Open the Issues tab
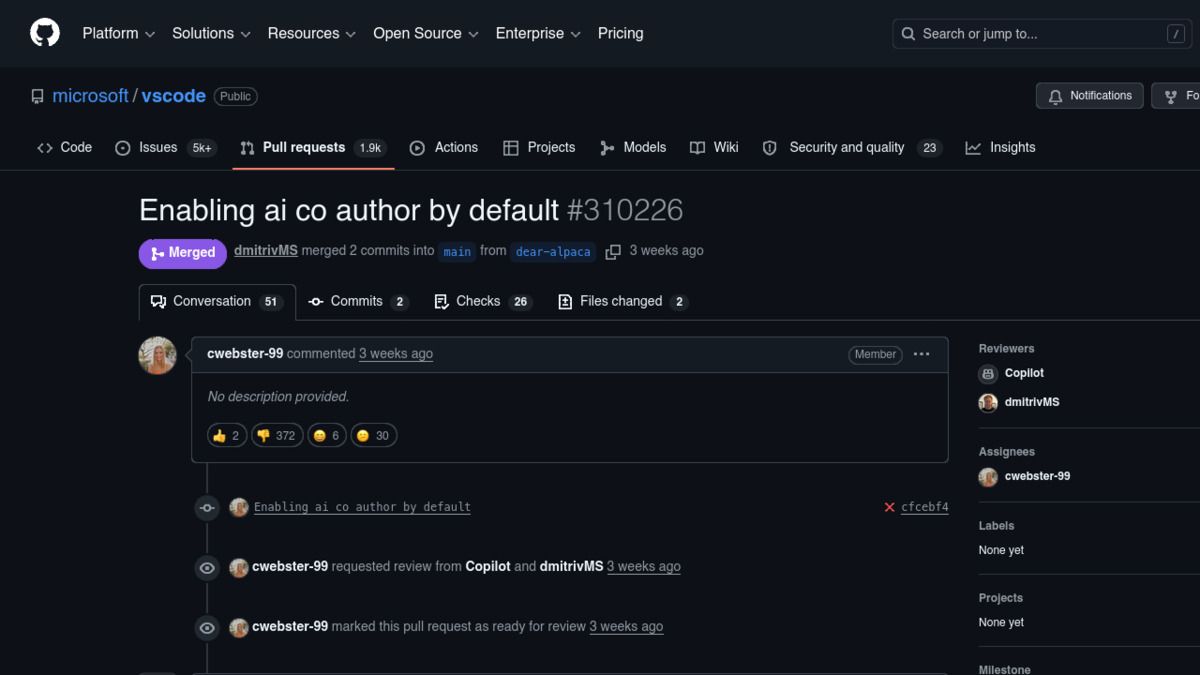This screenshot has width=1200, height=675. click(x=165, y=147)
